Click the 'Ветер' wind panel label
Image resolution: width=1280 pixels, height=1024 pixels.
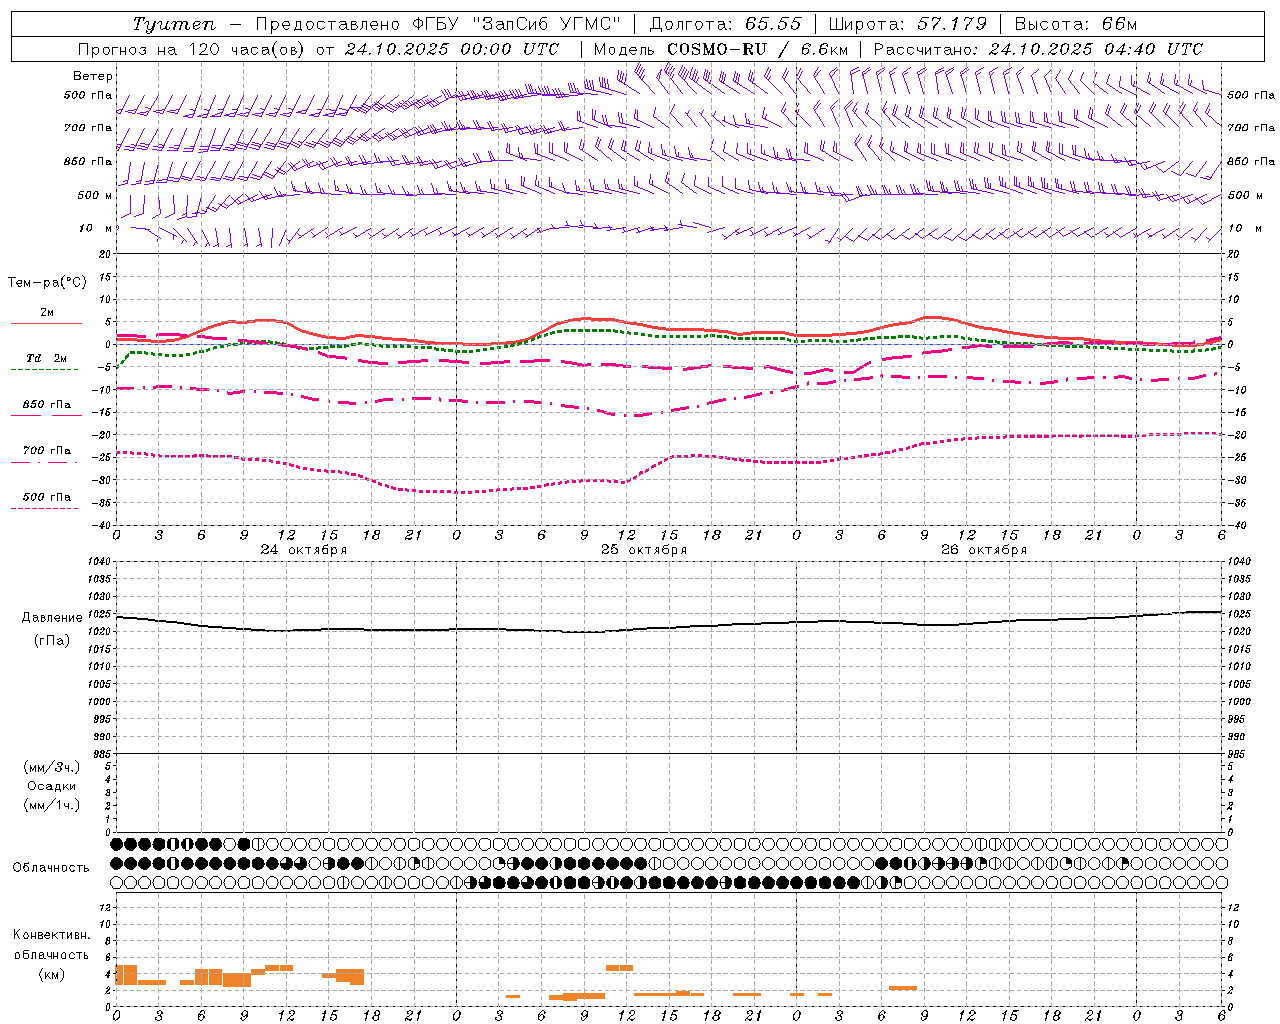pyautogui.click(x=93, y=76)
